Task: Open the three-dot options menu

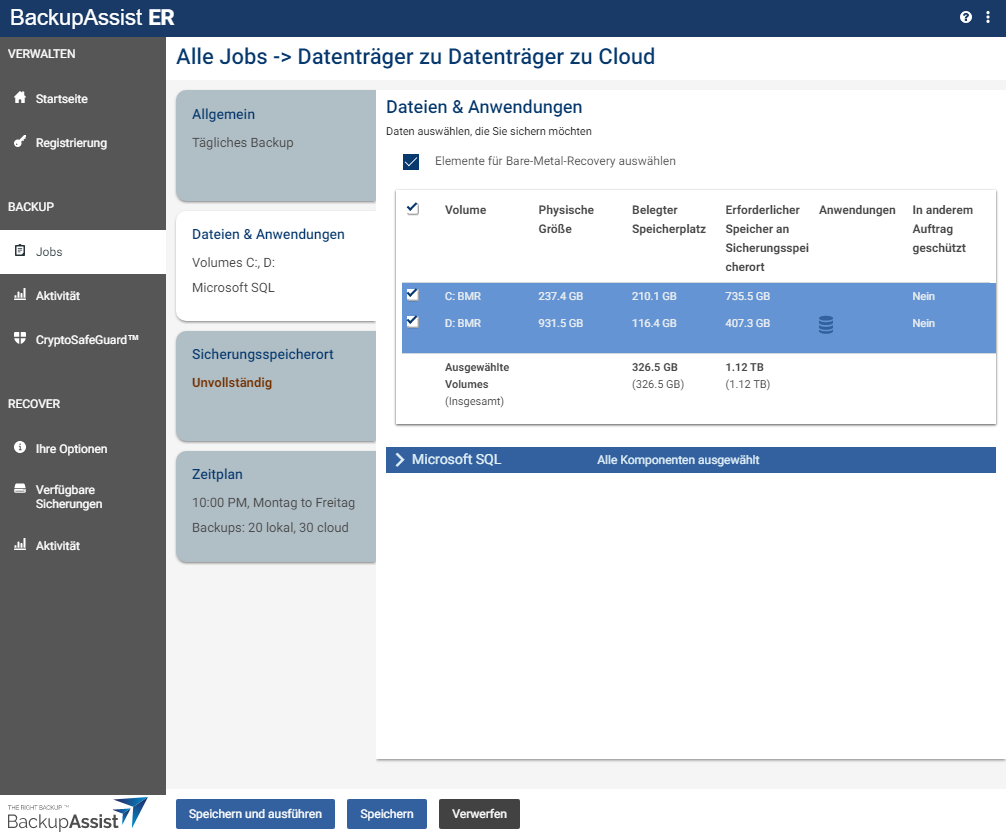Action: click(987, 17)
